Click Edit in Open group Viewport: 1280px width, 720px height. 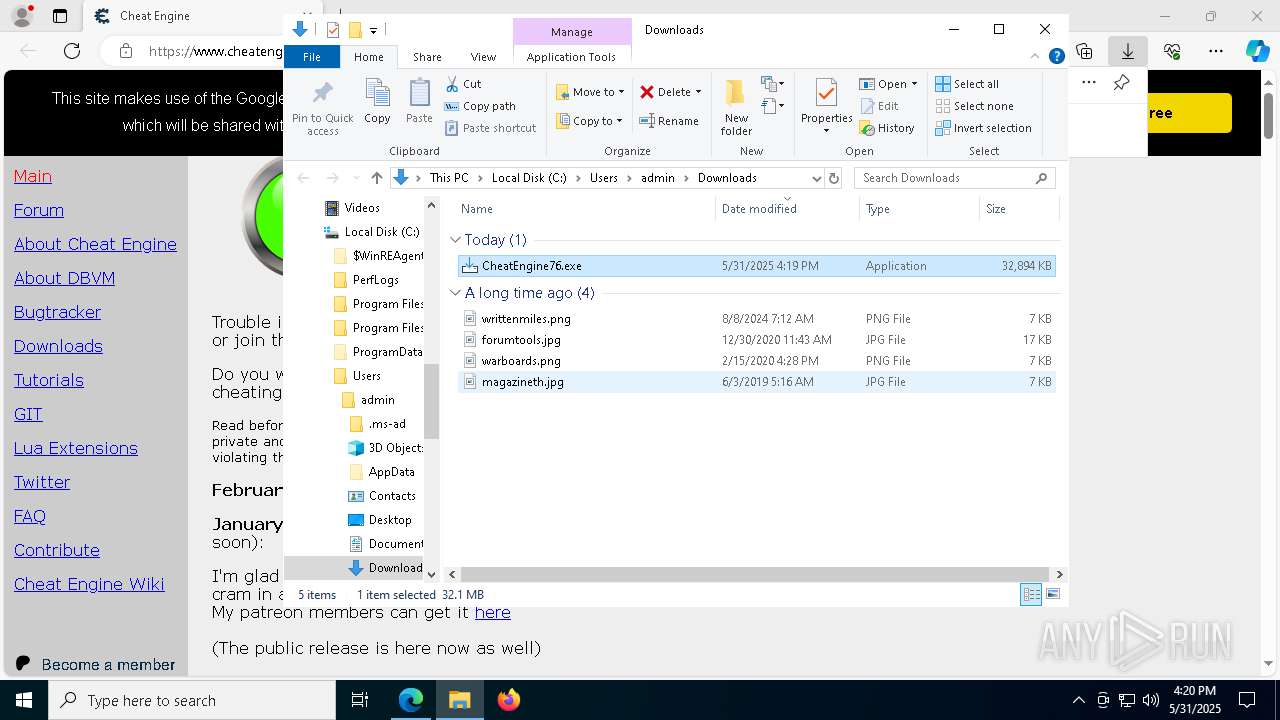[879, 106]
